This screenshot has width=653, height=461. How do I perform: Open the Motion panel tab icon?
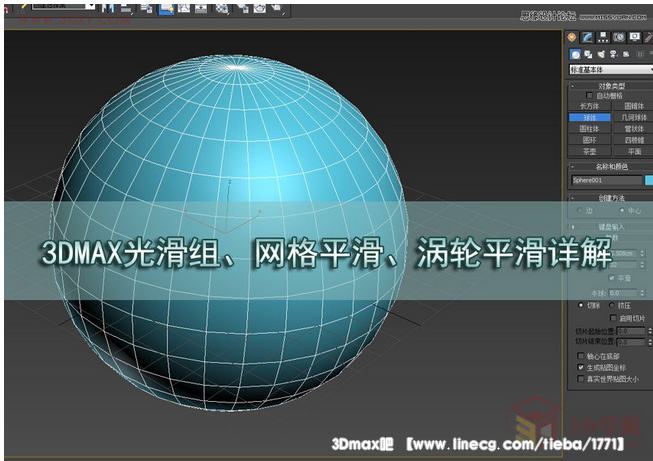pyautogui.click(x=619, y=37)
